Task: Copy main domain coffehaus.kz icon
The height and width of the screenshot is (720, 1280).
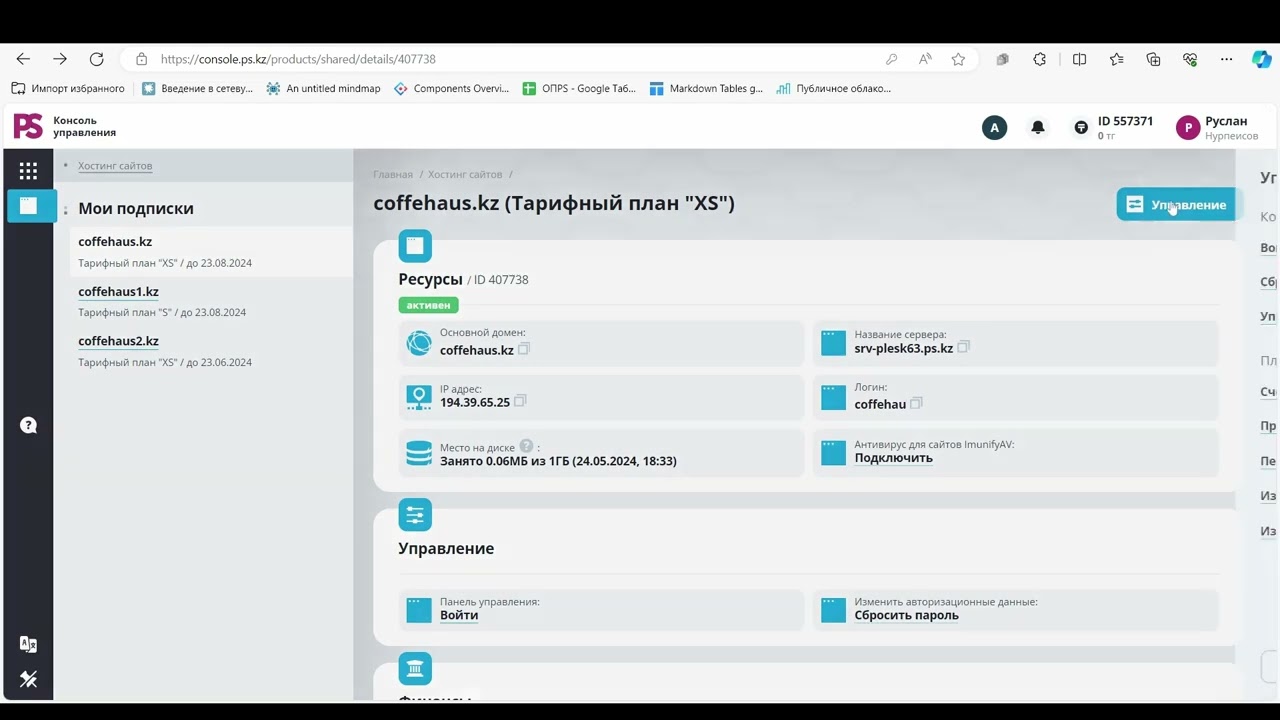Action: point(524,349)
